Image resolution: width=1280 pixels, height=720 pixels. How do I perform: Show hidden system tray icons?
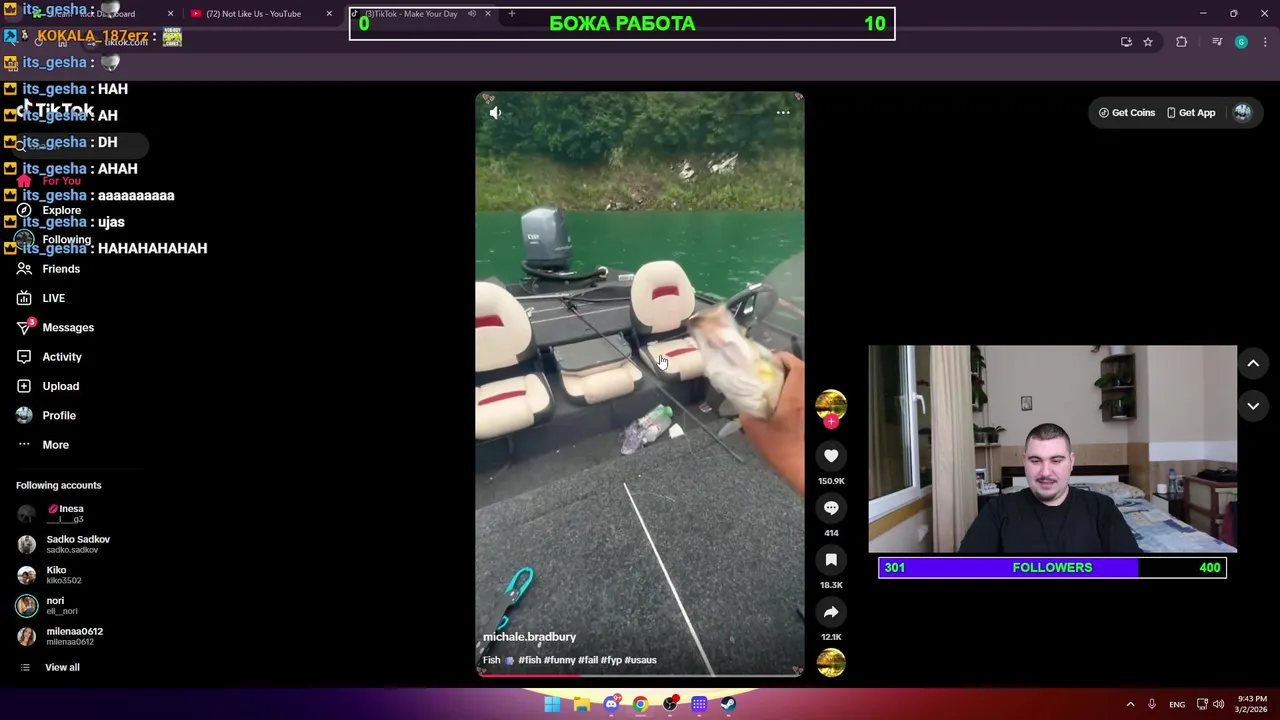pos(1130,704)
